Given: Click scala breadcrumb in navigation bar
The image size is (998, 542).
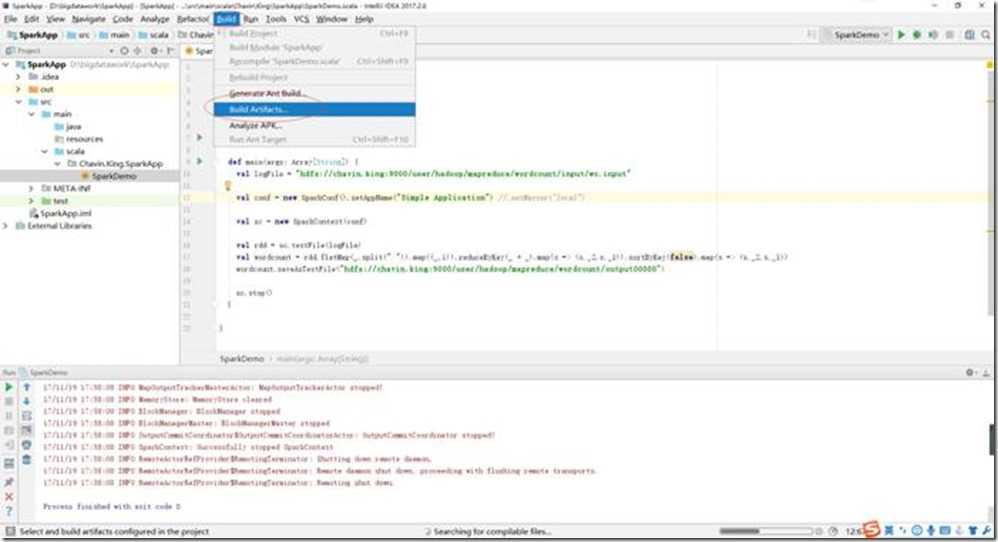Looking at the screenshot, I should [x=153, y=35].
